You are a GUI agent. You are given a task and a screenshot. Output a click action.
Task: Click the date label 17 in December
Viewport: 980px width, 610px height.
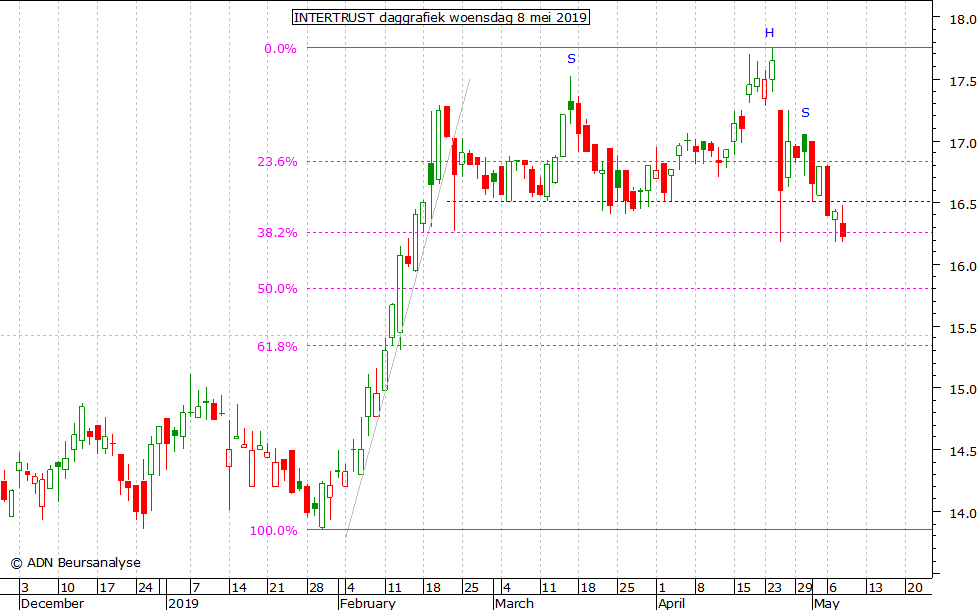107,588
